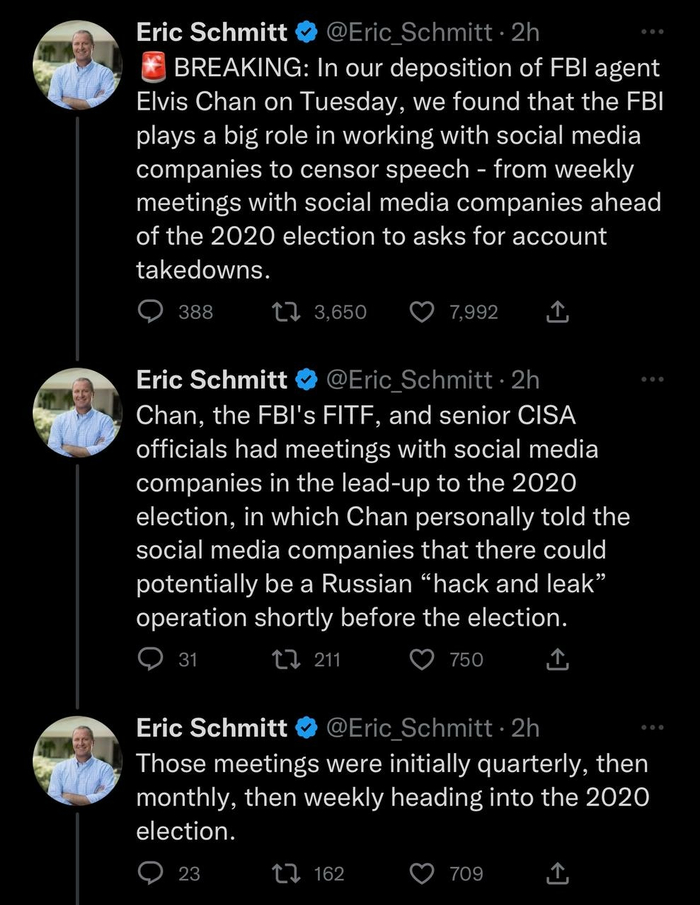
Task: Open more options on the third tweet
Action: (x=651, y=727)
